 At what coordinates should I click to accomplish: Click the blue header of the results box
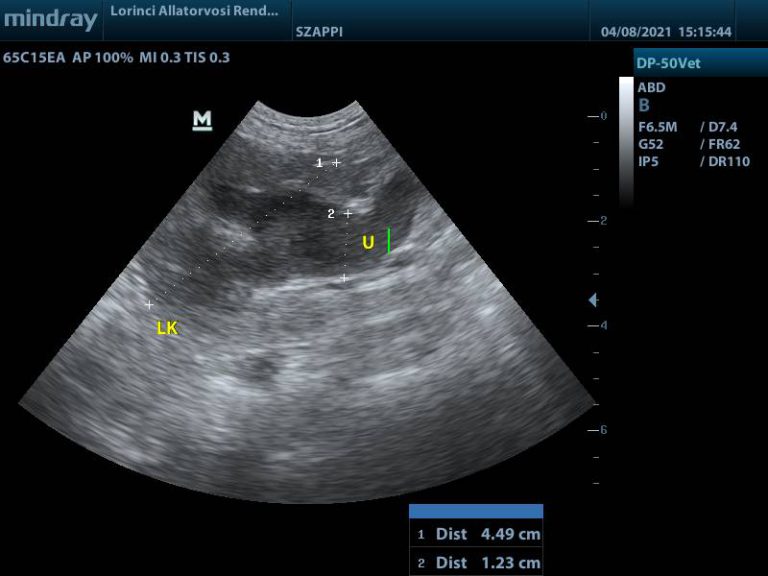(476, 511)
